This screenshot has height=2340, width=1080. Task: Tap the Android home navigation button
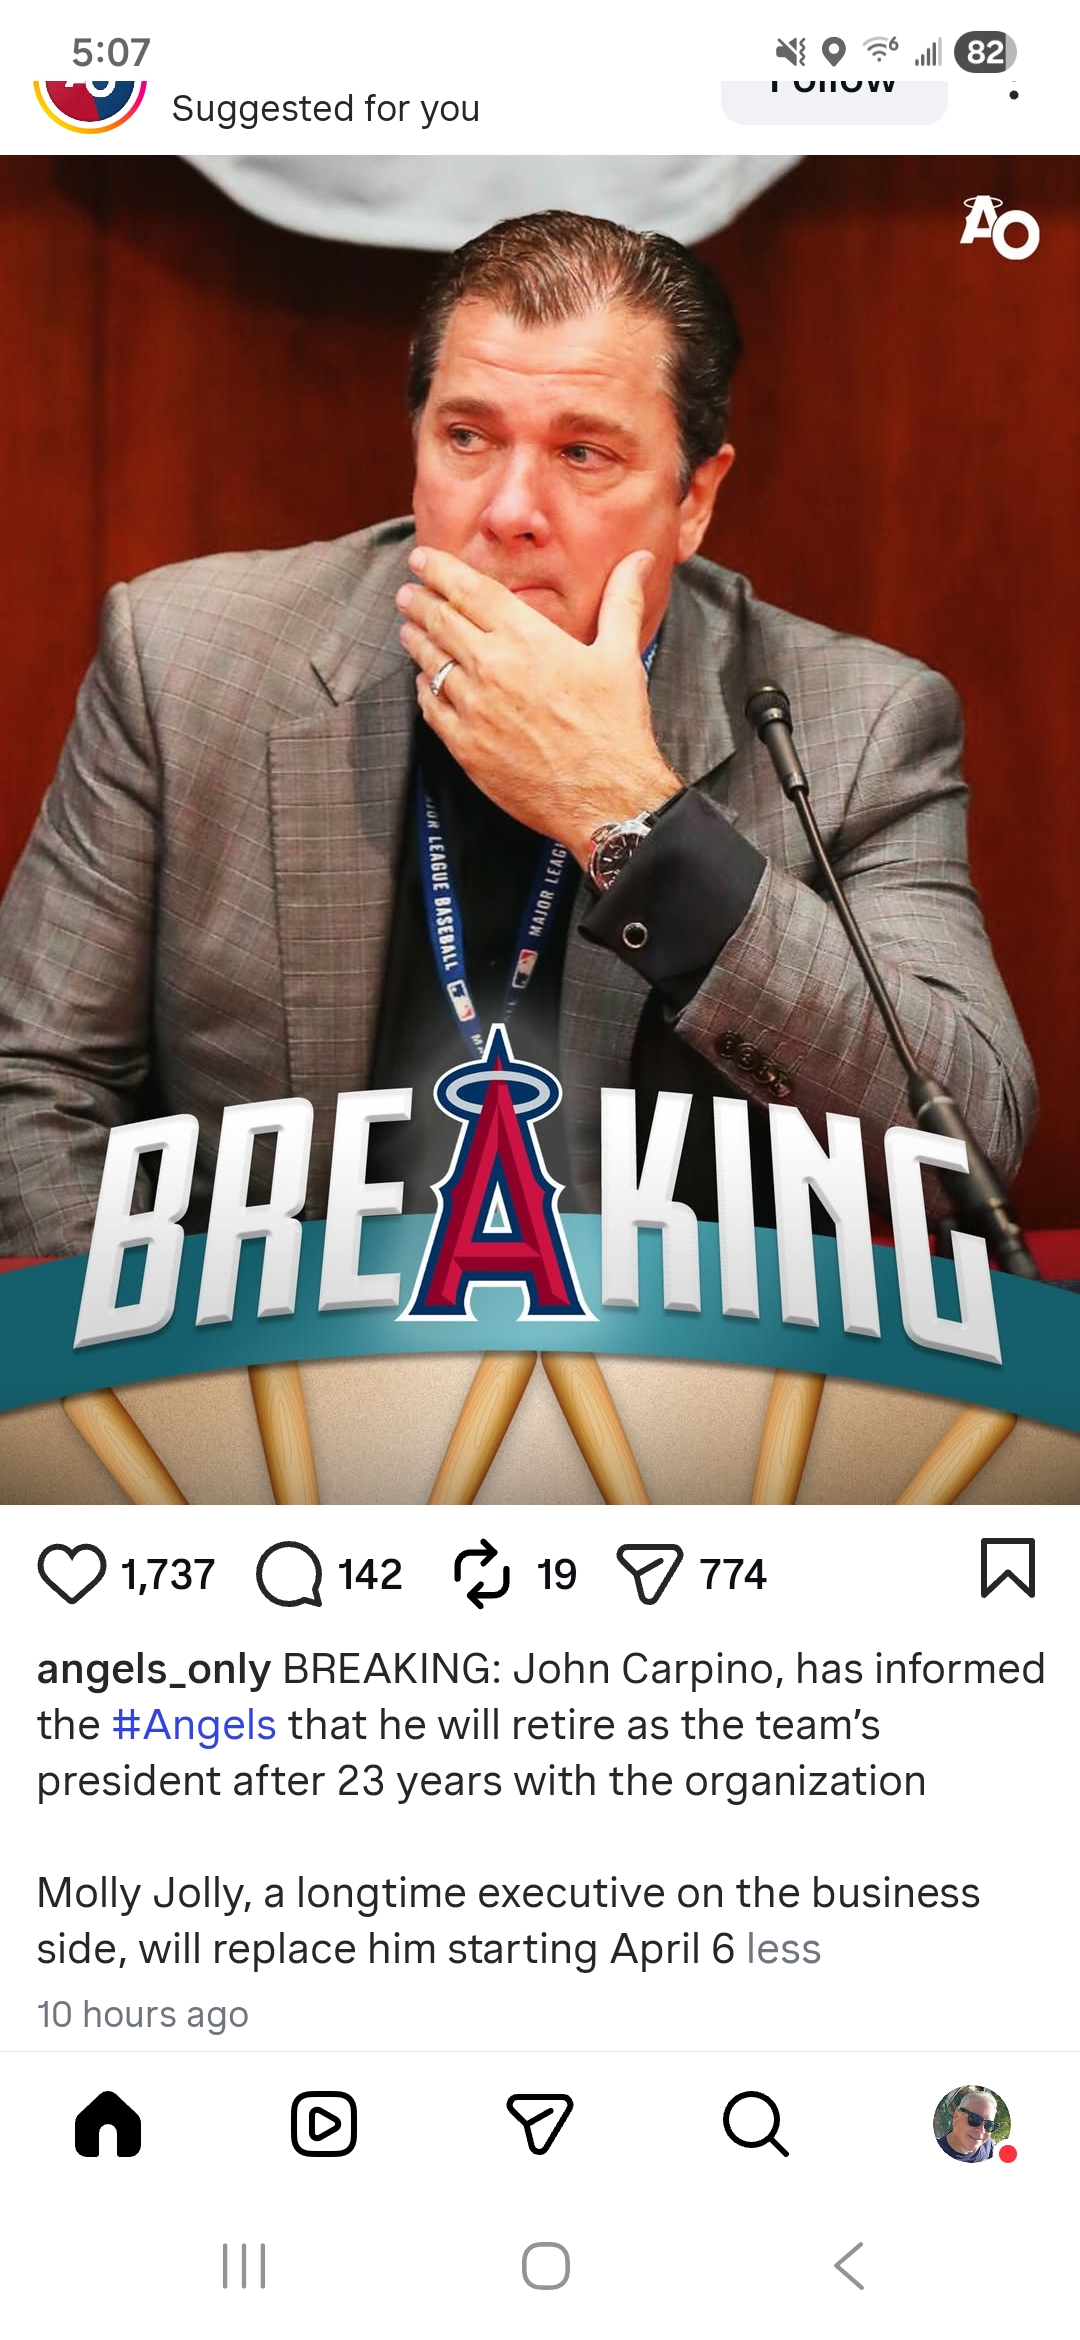[x=546, y=2266]
